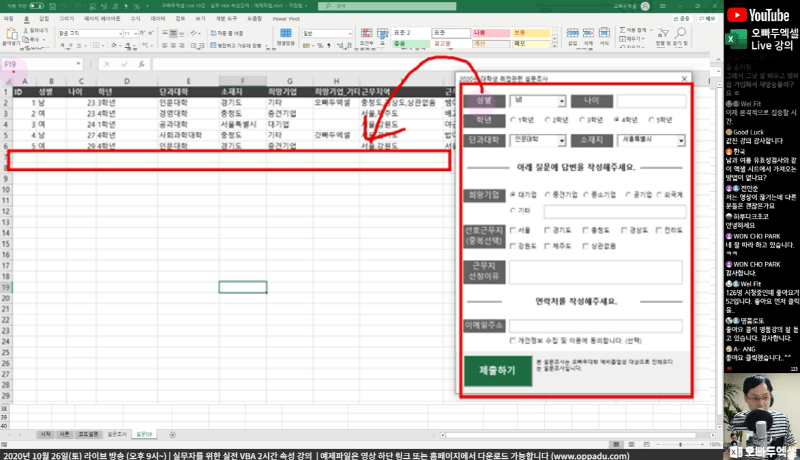This screenshot has height=460, width=800.
Task: Open the 성별 gender combo box
Action: pyautogui.click(x=561, y=101)
